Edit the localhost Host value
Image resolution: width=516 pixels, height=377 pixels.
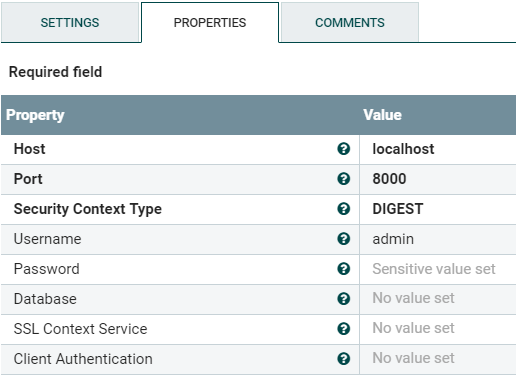pos(438,149)
